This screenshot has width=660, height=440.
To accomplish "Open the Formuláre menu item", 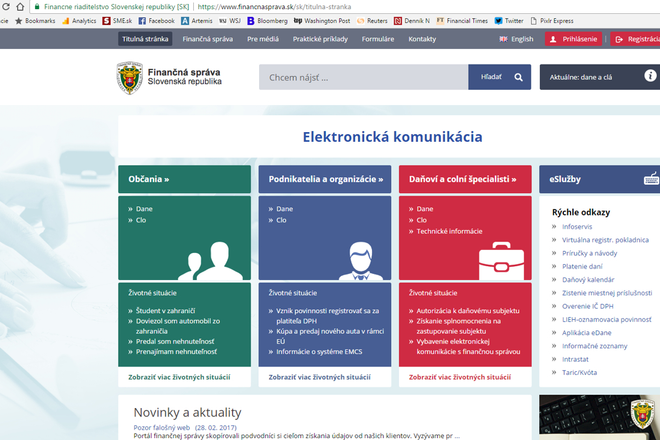I will 378,39.
